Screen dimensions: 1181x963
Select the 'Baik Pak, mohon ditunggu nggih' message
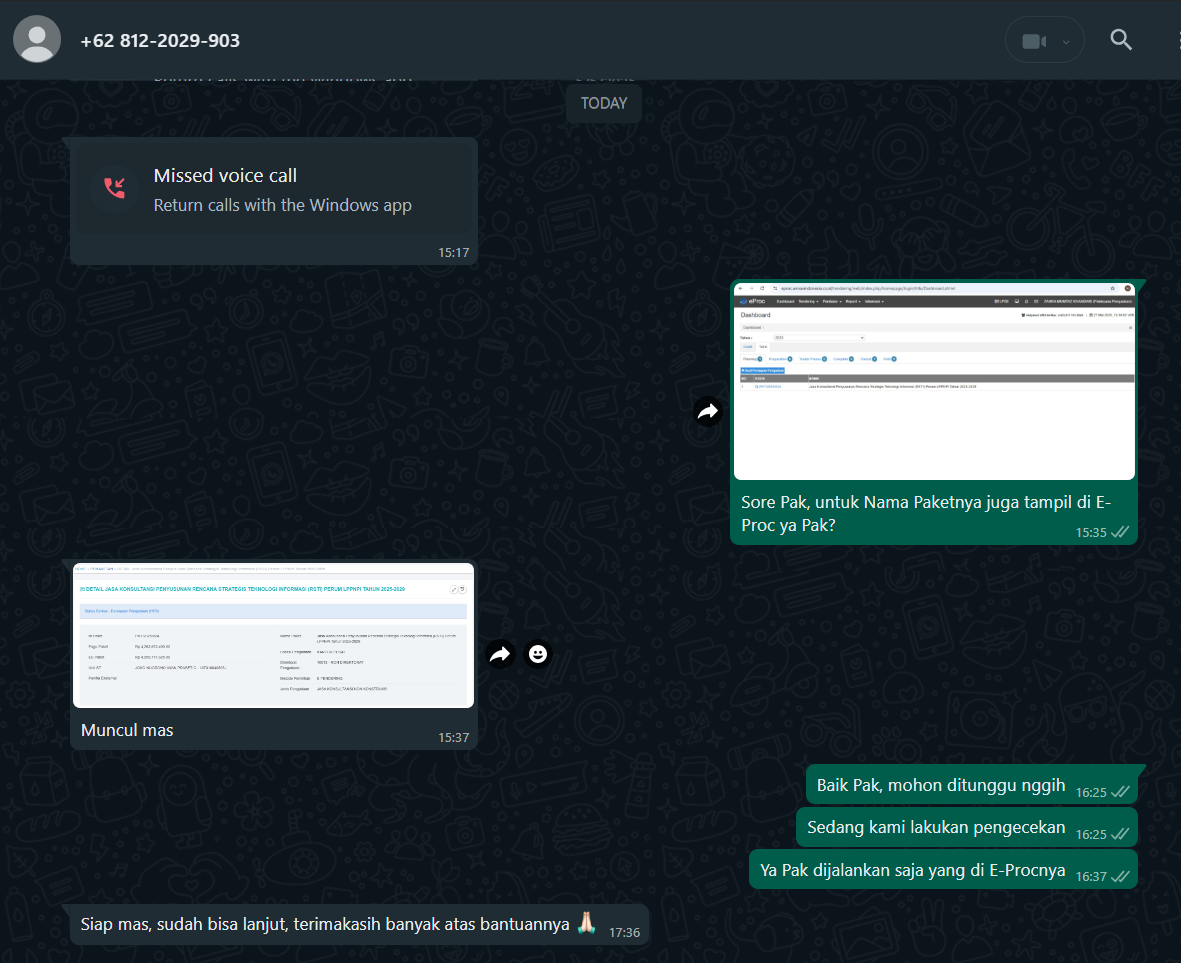[x=940, y=785]
